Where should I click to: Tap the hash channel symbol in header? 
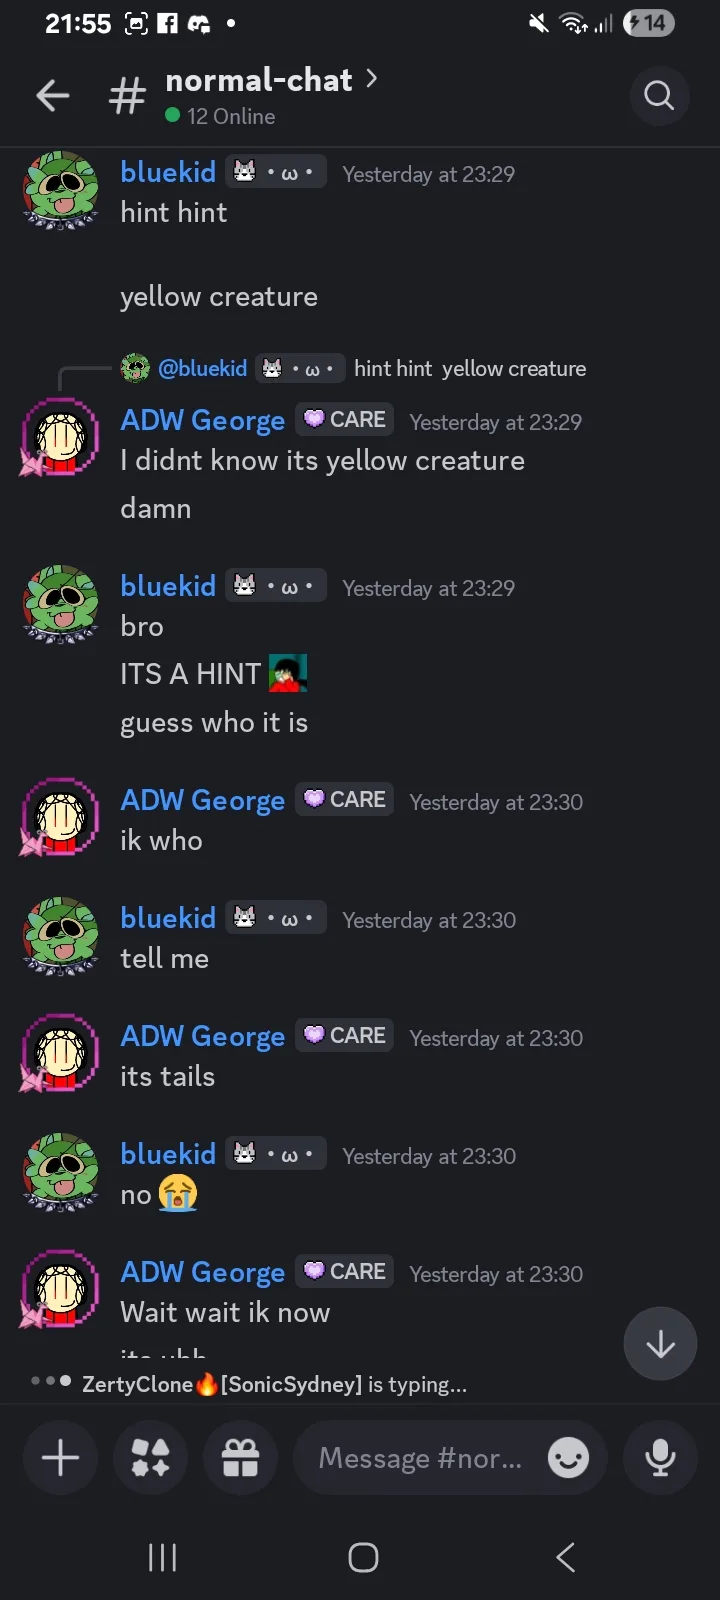point(127,97)
